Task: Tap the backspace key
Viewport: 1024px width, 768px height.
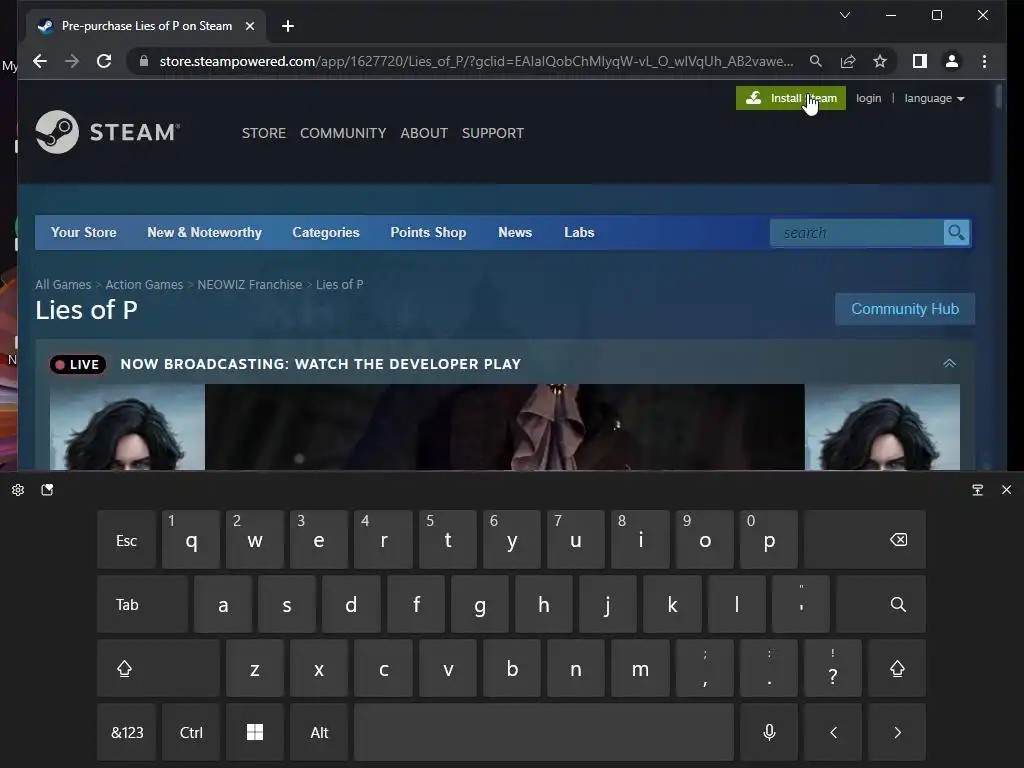Action: 865,540
